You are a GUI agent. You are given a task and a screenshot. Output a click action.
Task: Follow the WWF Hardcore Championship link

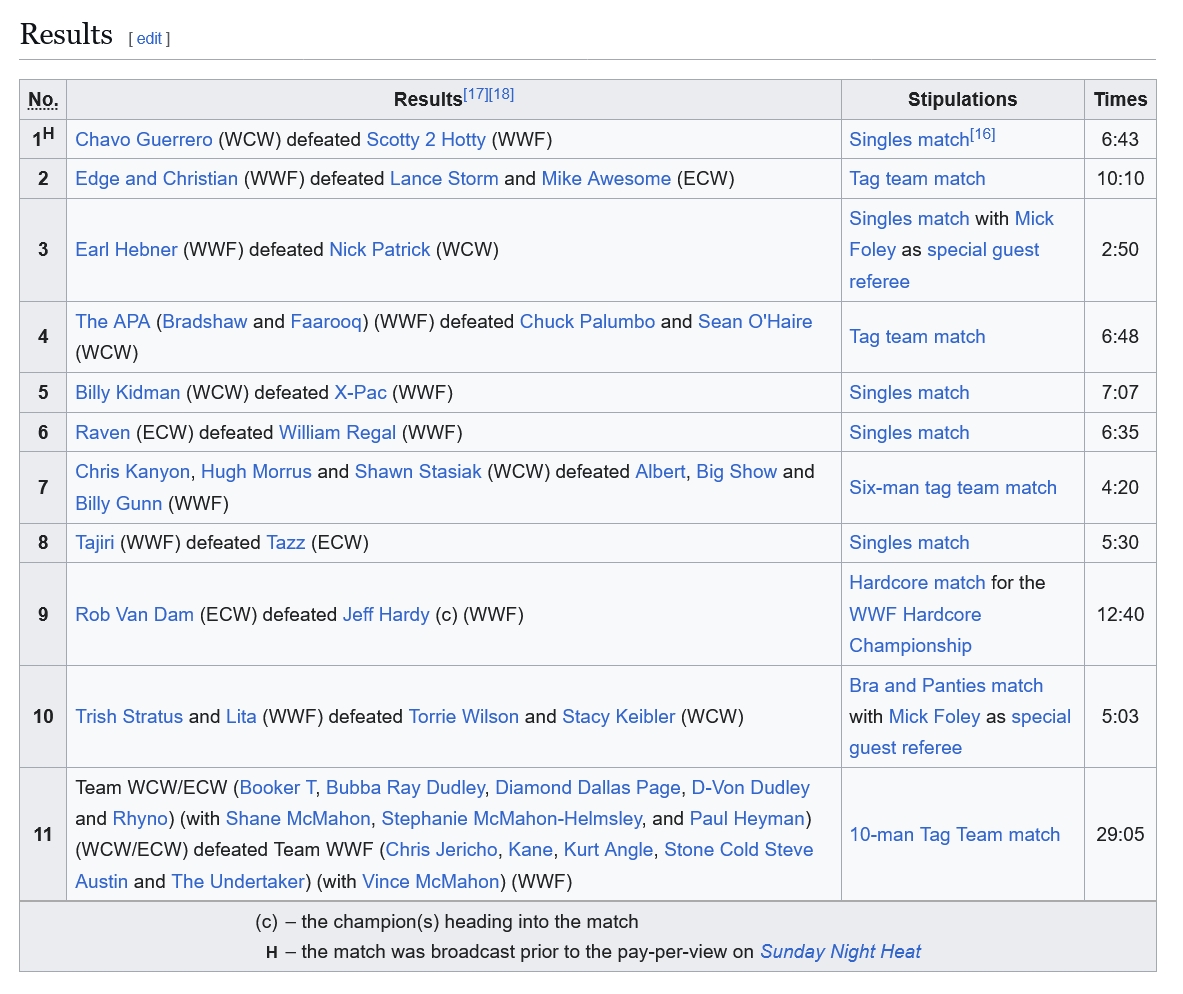[915, 629]
